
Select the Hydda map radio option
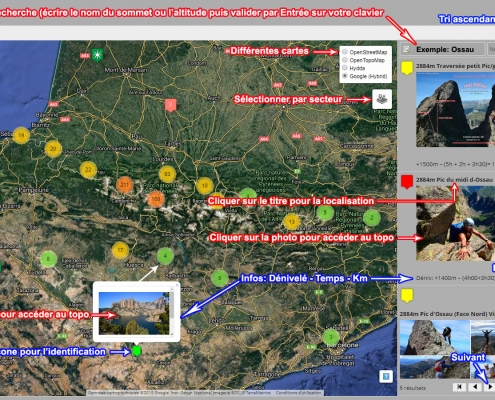coord(345,68)
